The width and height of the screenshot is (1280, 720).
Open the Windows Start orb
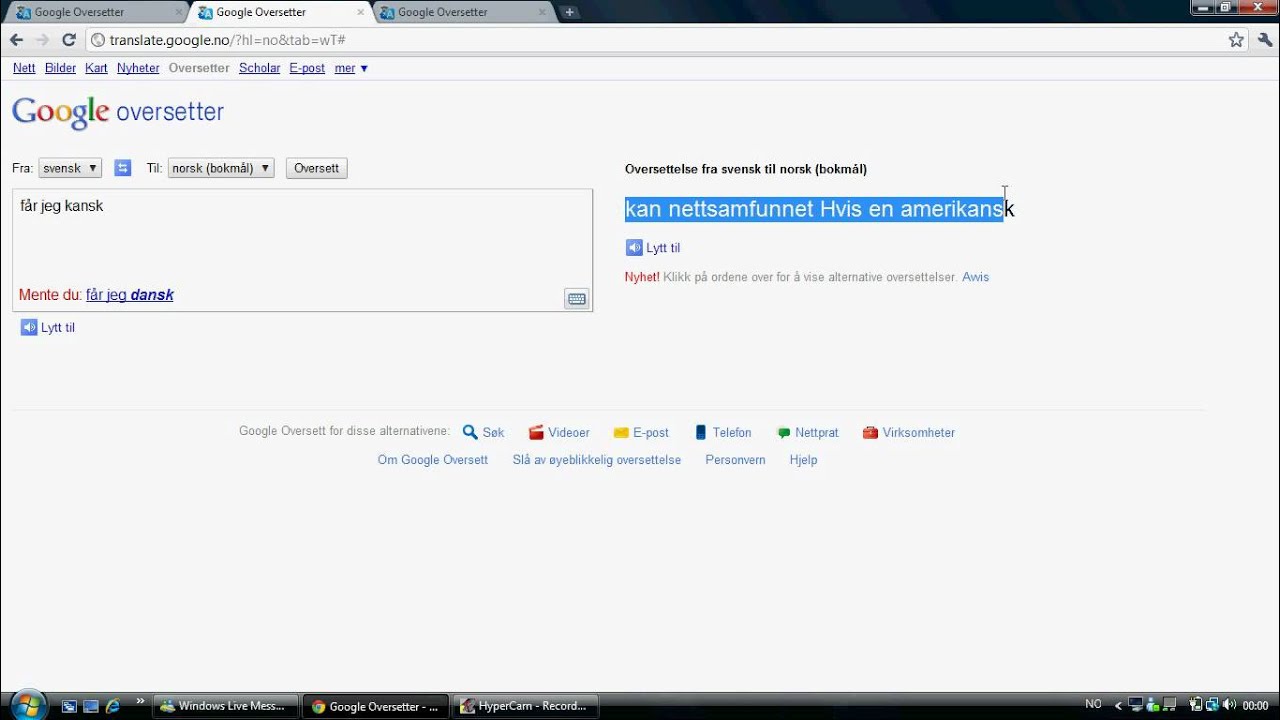(27, 705)
